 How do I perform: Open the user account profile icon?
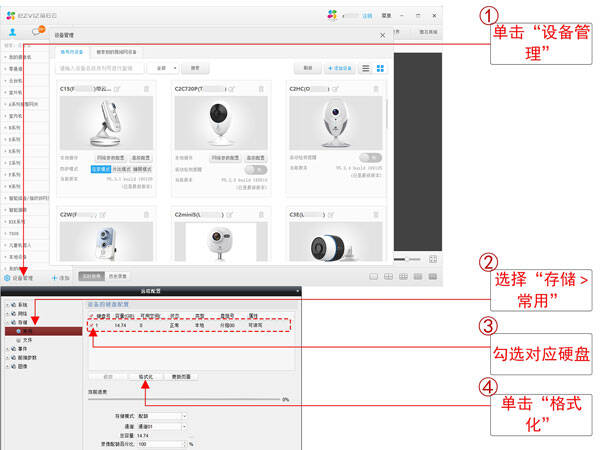13,32
